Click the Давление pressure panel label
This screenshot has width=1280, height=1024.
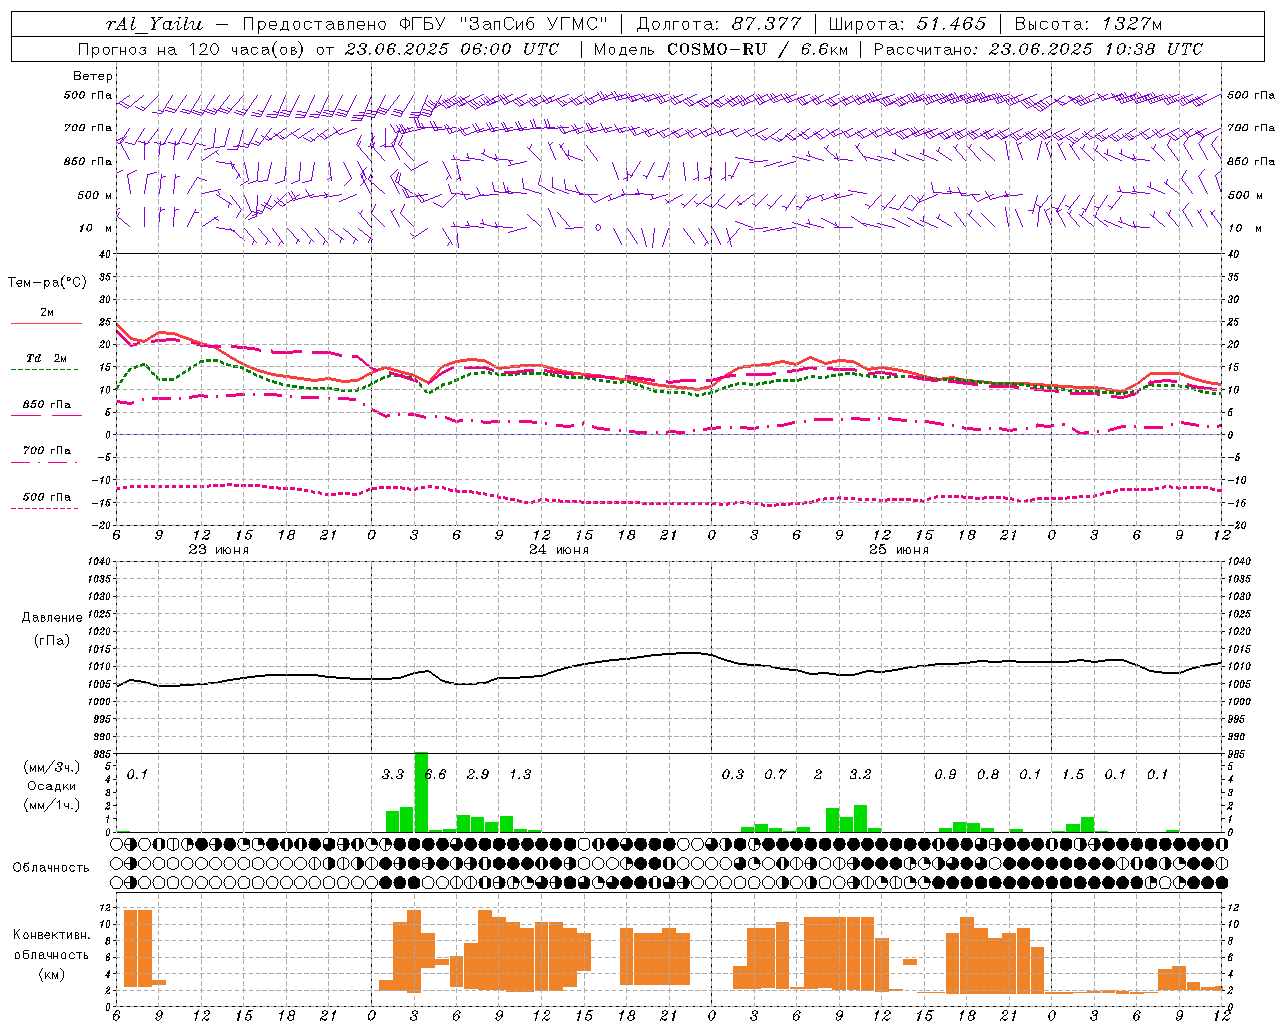point(52,618)
